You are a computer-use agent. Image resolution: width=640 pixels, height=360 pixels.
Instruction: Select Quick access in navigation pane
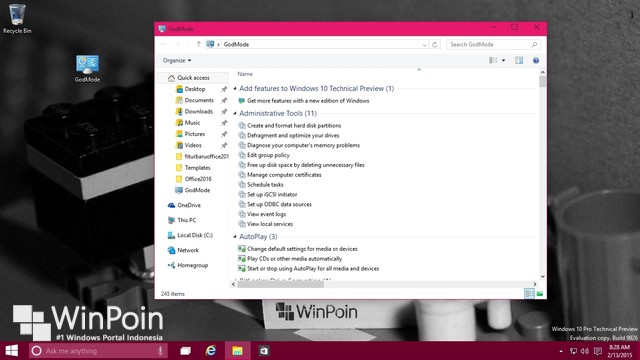[193, 78]
